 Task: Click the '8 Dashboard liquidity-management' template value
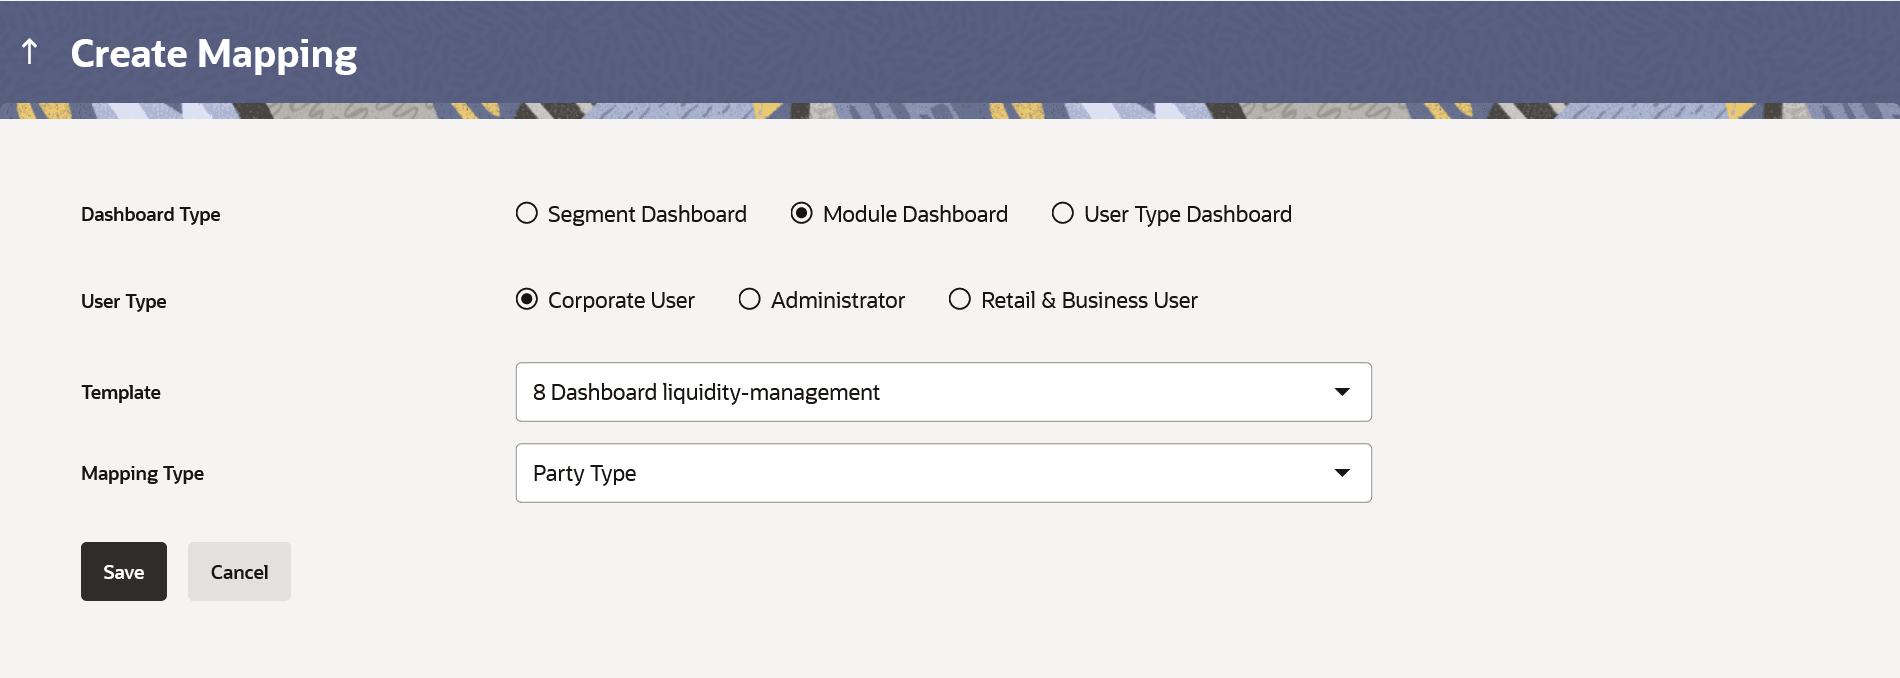[706, 392]
